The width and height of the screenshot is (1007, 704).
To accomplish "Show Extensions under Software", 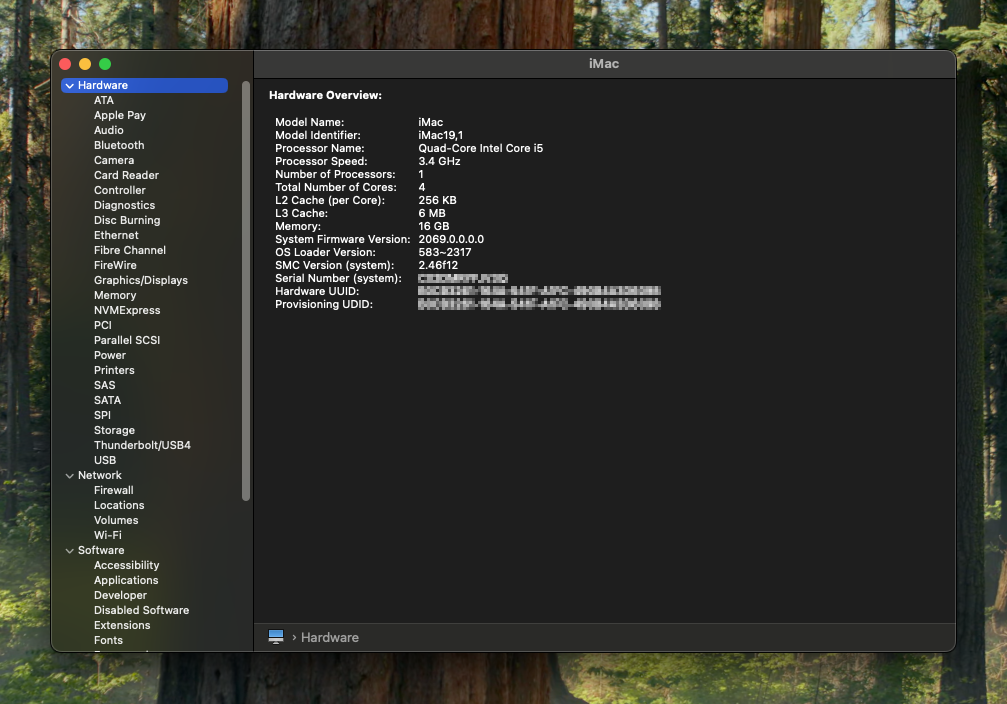I will tap(122, 625).
